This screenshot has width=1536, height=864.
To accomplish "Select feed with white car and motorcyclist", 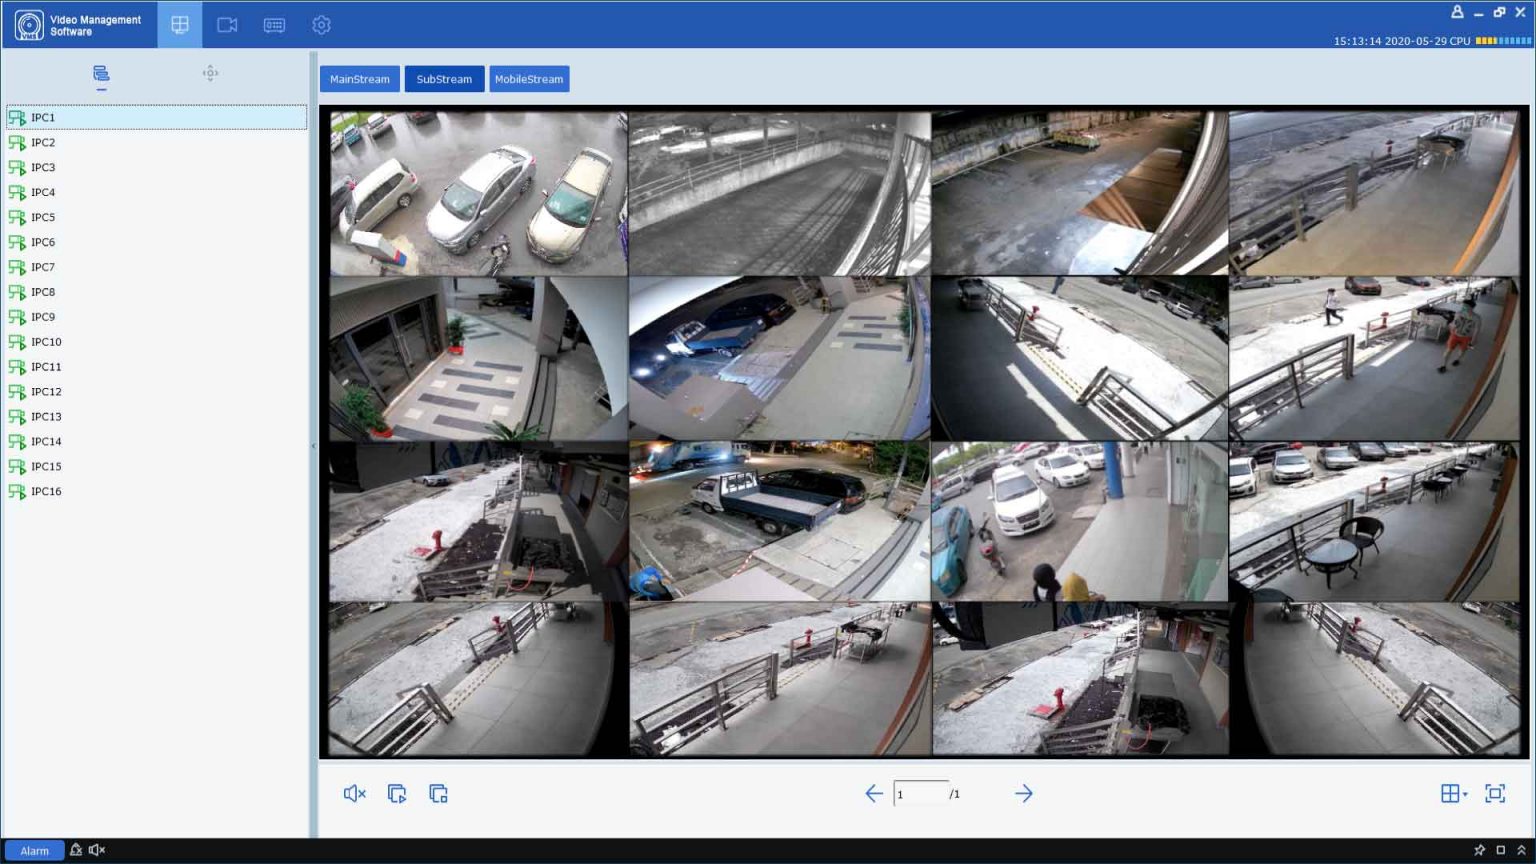I will [x=1080, y=521].
